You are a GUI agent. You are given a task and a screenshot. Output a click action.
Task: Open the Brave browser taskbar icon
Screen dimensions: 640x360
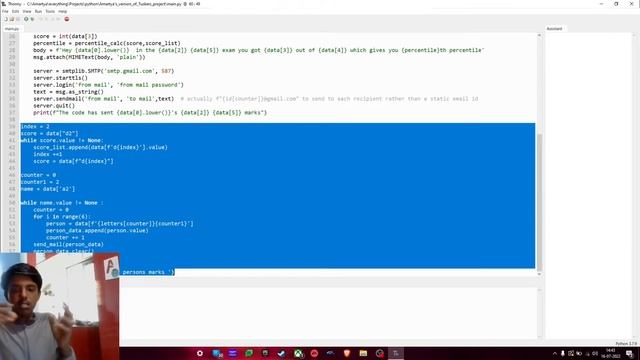click(x=347, y=353)
